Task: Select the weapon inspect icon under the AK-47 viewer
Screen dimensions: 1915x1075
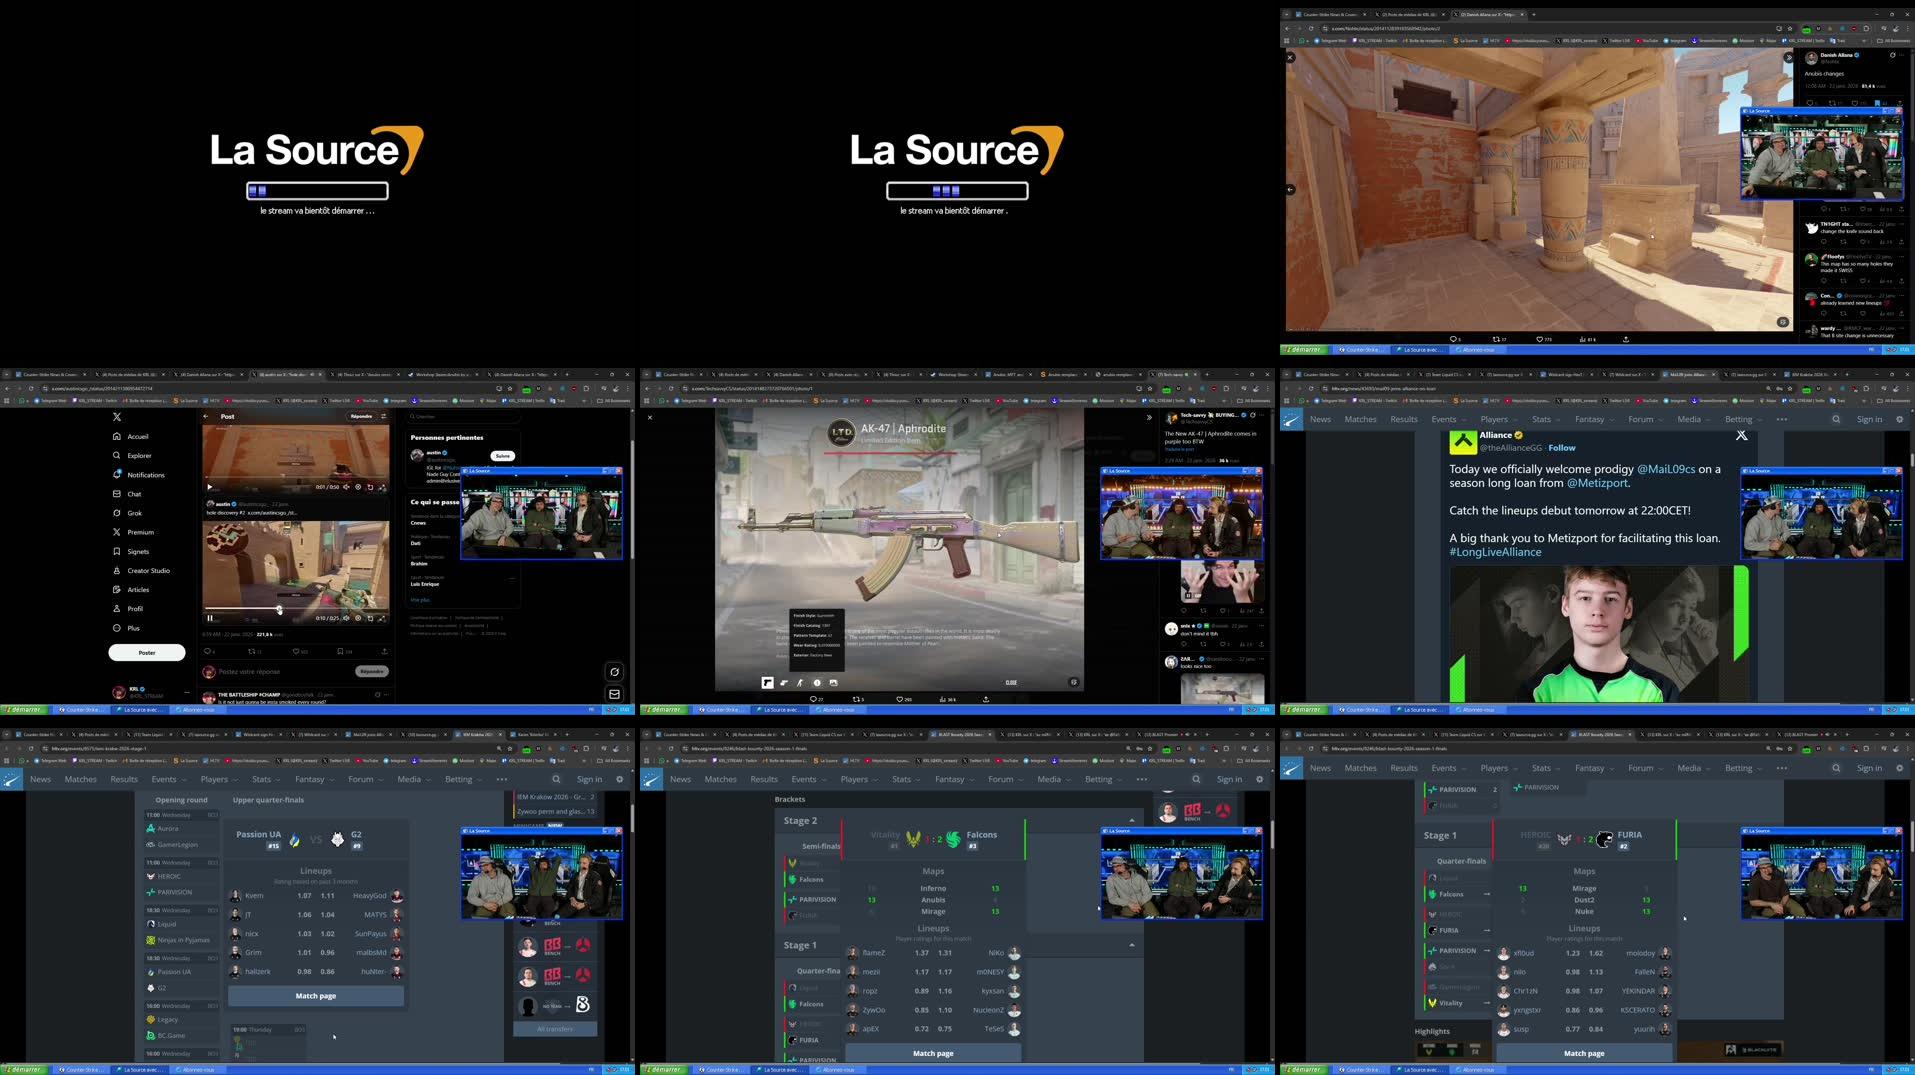Action: 767,683
